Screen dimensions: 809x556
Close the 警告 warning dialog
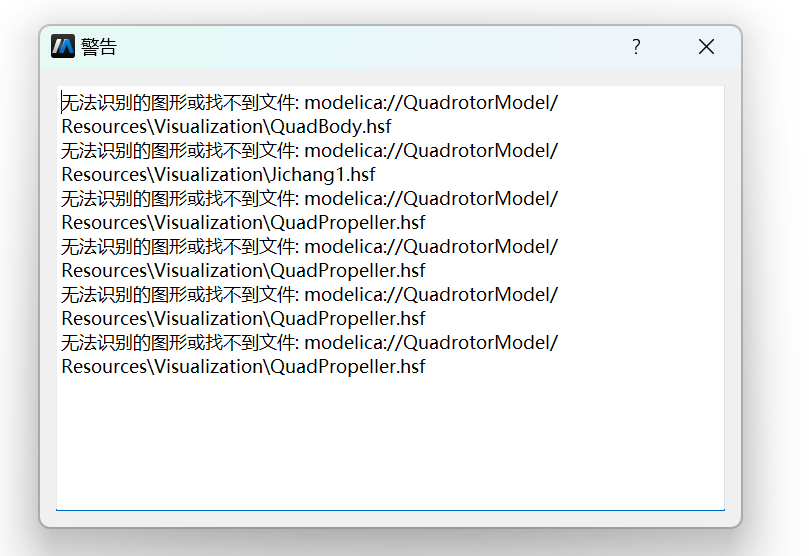click(706, 47)
